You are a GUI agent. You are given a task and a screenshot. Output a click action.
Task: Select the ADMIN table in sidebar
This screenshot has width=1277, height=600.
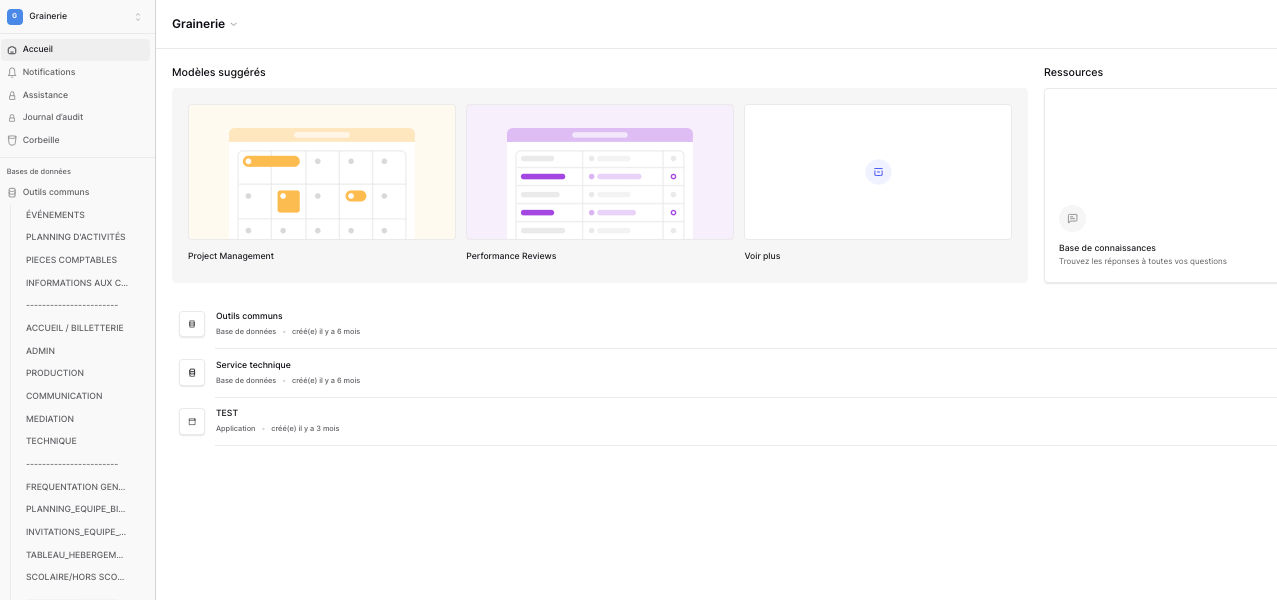pos(40,351)
